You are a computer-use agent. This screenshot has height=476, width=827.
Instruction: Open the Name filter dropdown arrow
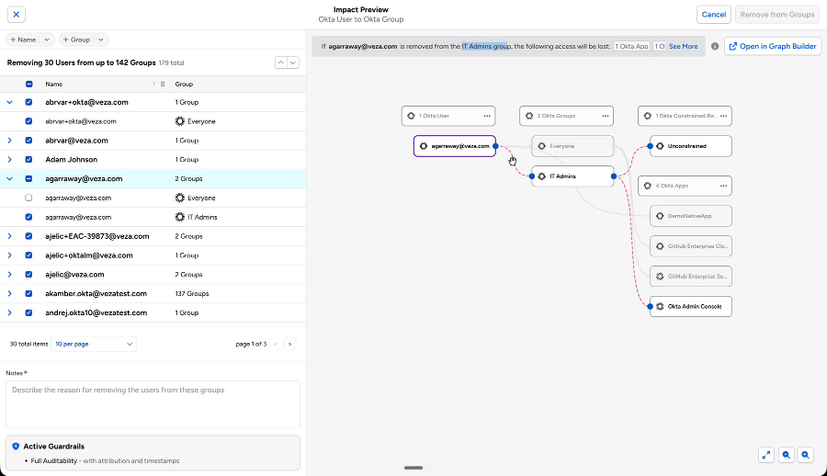pos(47,40)
